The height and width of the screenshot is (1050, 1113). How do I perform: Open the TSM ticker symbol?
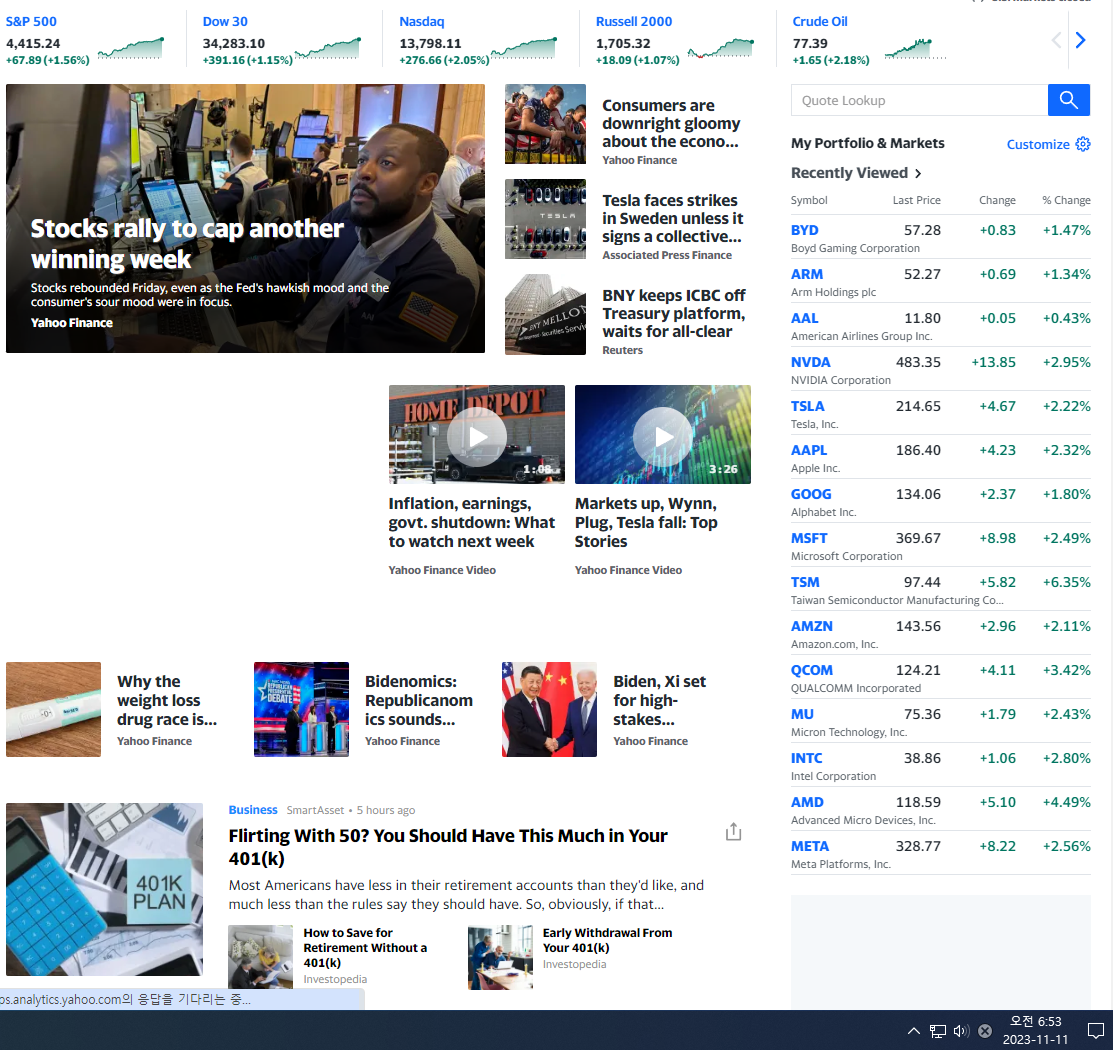[805, 582]
